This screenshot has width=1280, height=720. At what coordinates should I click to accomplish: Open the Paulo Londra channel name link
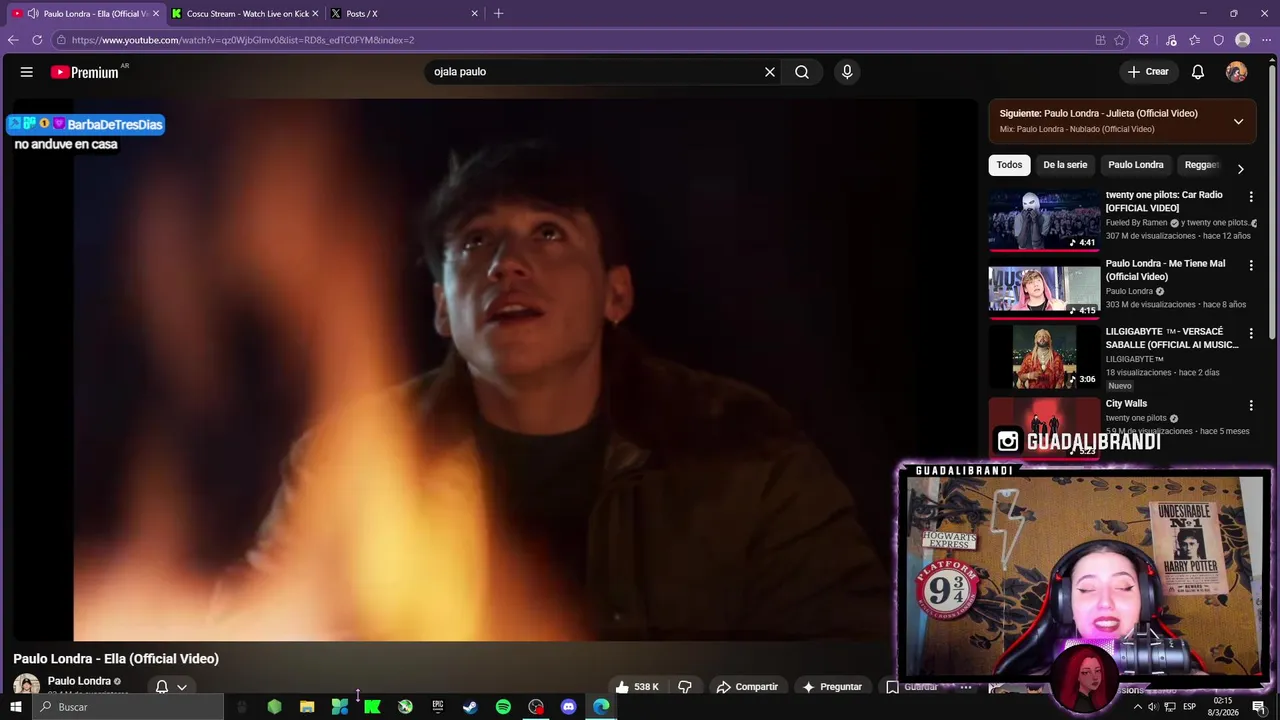coord(79,681)
